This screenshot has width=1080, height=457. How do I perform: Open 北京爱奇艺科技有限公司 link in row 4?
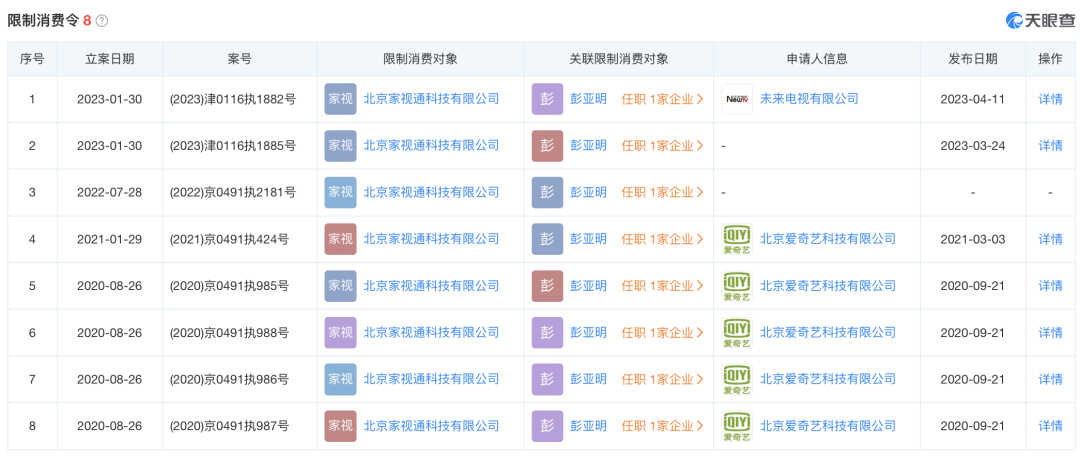828,239
